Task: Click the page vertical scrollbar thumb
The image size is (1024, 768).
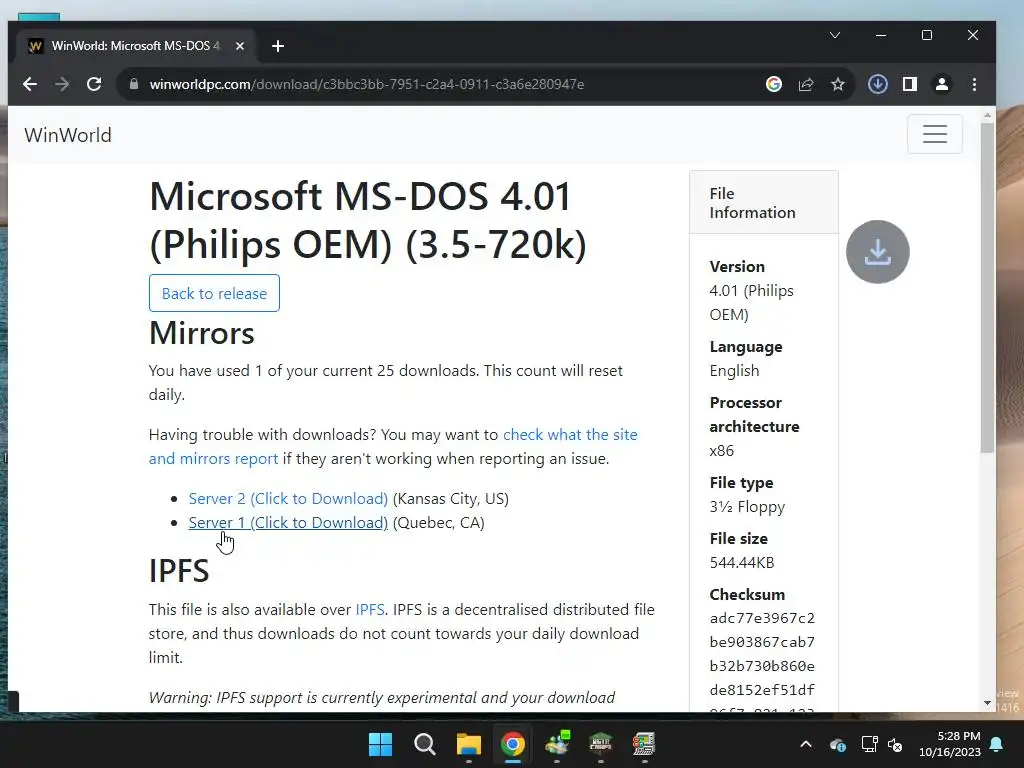Action: [987, 287]
